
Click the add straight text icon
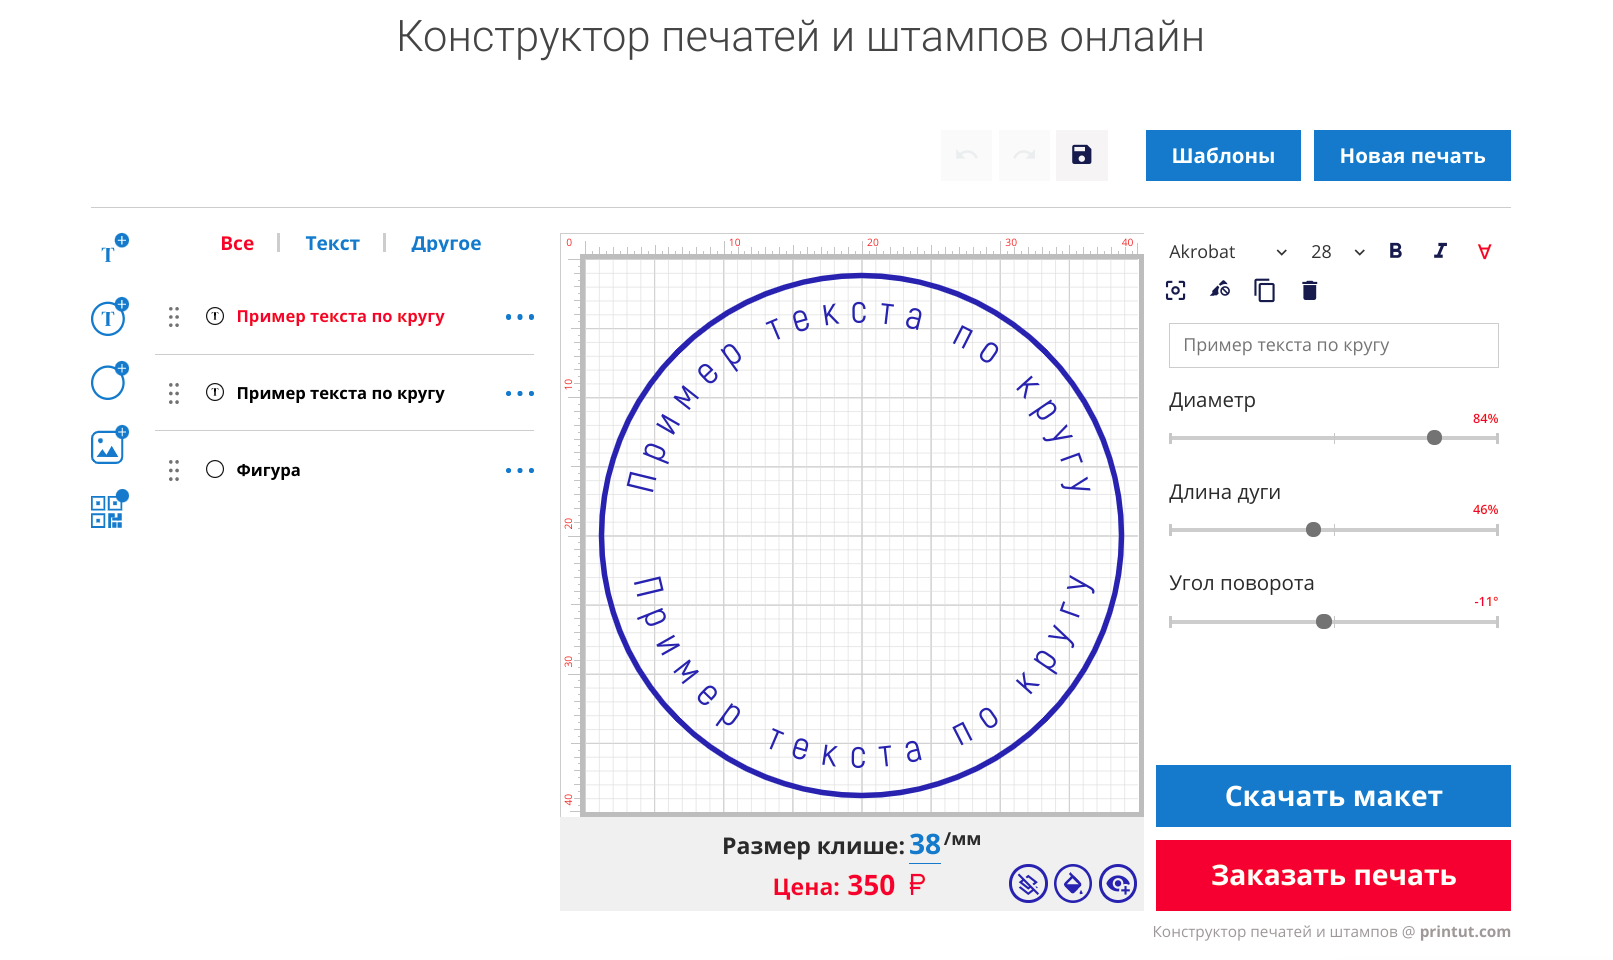[x=110, y=252]
